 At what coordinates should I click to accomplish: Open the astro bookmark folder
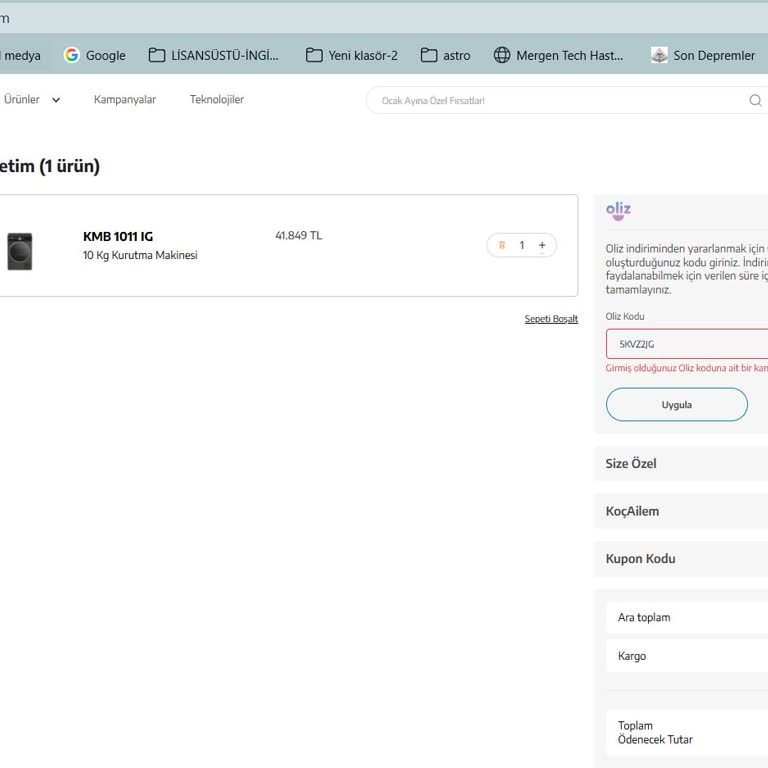[x=446, y=55]
